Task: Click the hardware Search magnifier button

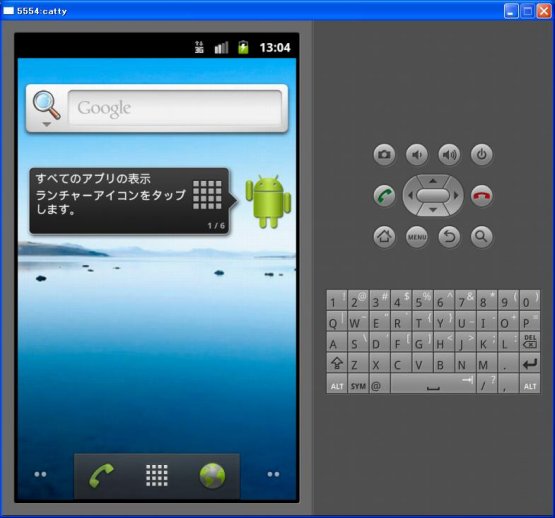Action: point(481,237)
